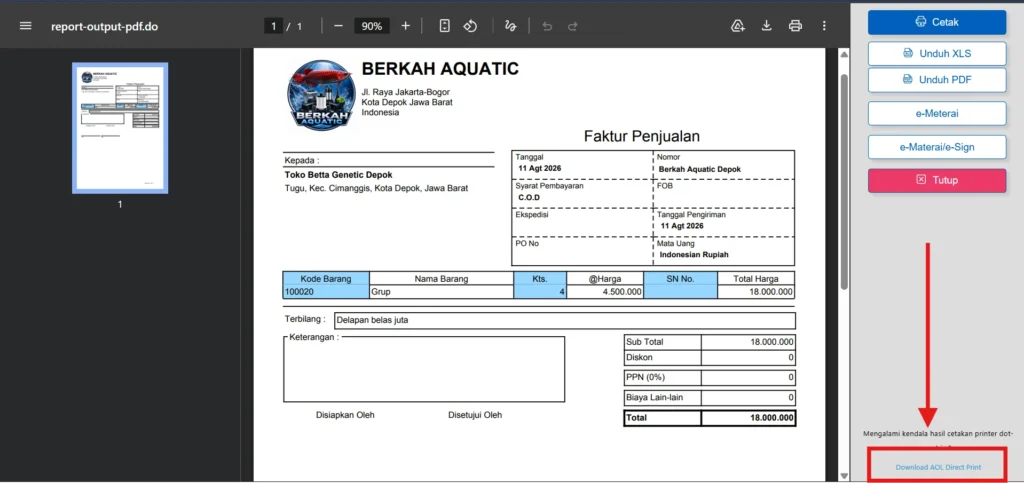1024x483 pixels.
Task: Click the Disiapkan Oleh label
Action: [x=345, y=415]
